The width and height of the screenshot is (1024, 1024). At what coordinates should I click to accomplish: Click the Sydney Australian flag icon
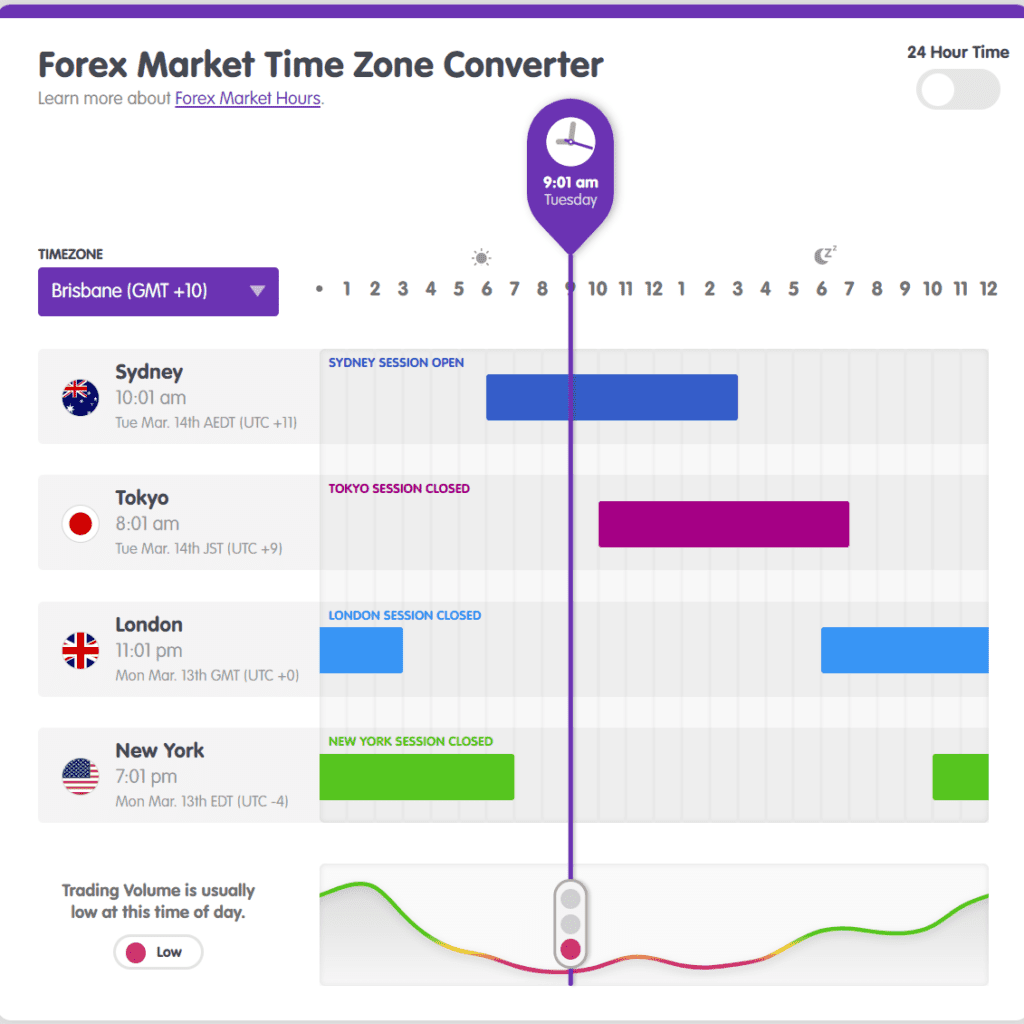(80, 397)
